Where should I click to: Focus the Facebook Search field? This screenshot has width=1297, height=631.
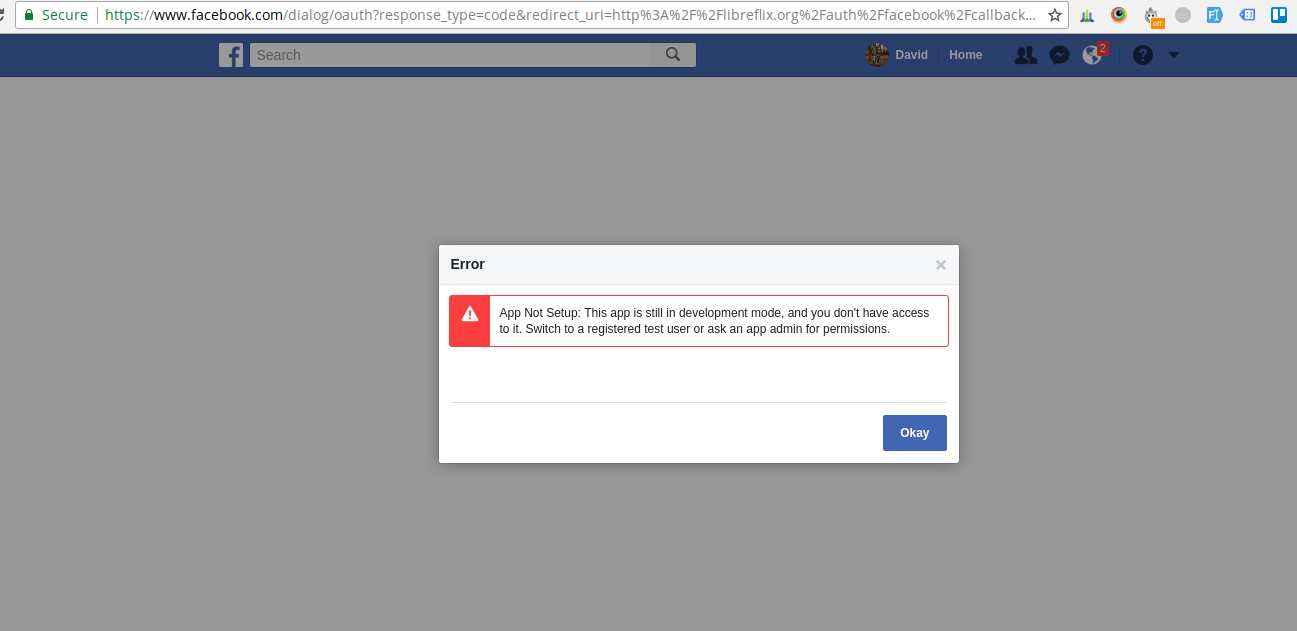(x=450, y=55)
